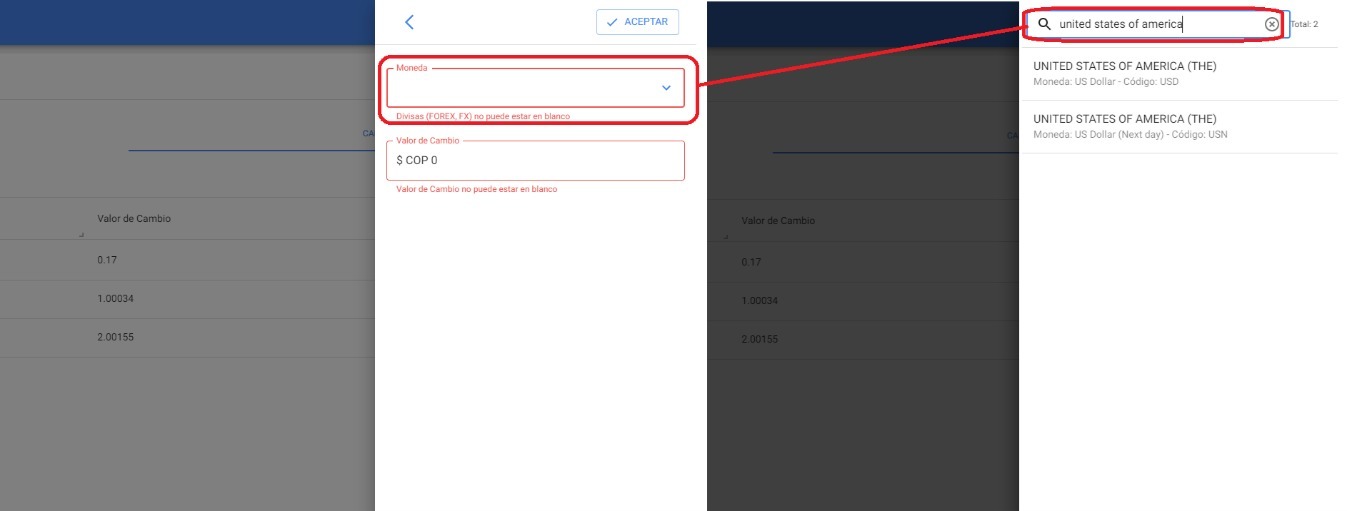Viewport: 1347px width, 511px height.
Task: Click column resize handle left of form's table header
Action: tap(81, 235)
